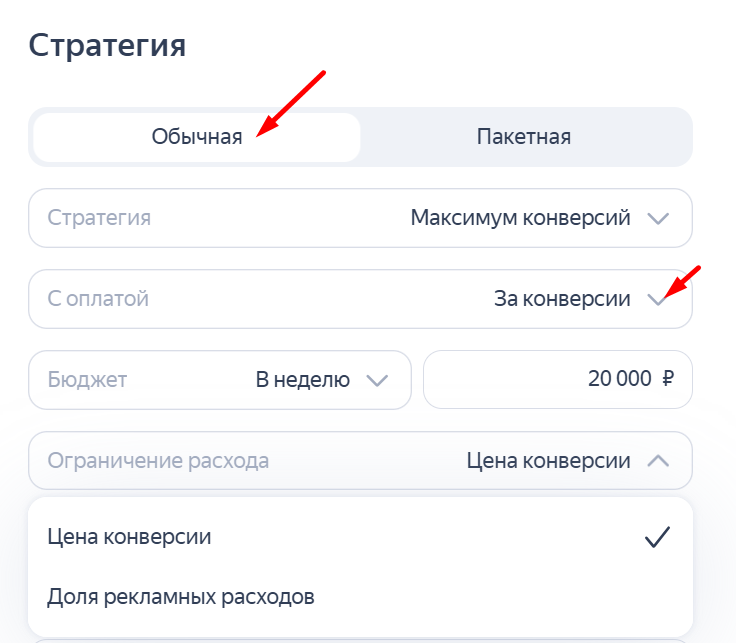The image size is (736, 643).
Task: Click the chevron beside В неделю
Action: click(x=376, y=379)
